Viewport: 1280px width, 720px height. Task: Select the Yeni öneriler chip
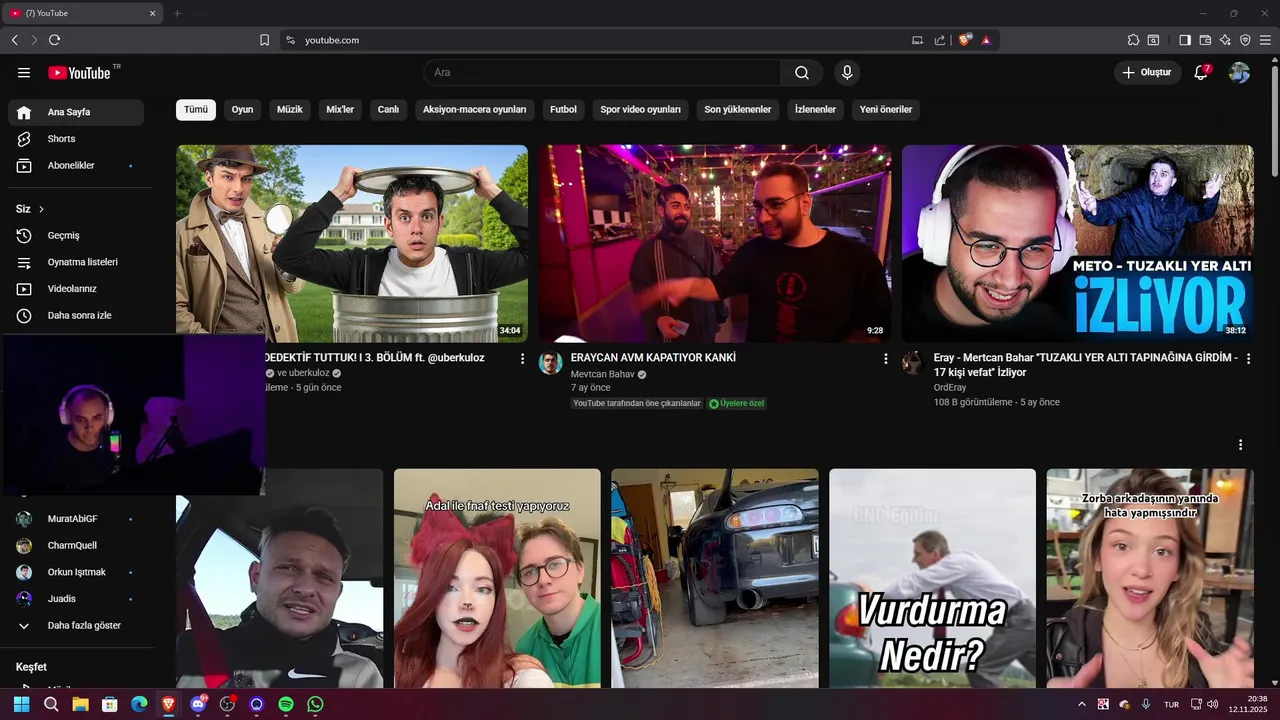886,110
